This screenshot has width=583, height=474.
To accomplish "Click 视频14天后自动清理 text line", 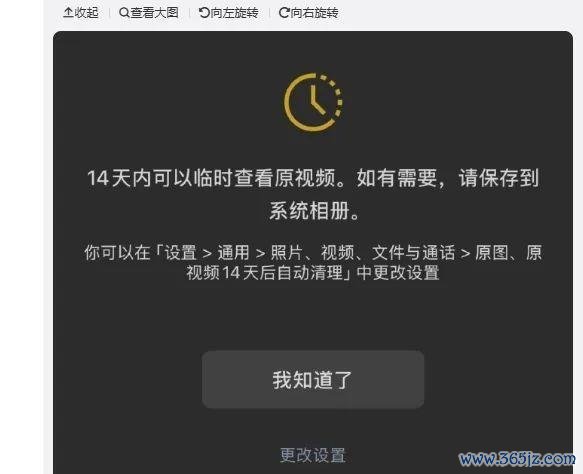I will (x=264, y=273).
